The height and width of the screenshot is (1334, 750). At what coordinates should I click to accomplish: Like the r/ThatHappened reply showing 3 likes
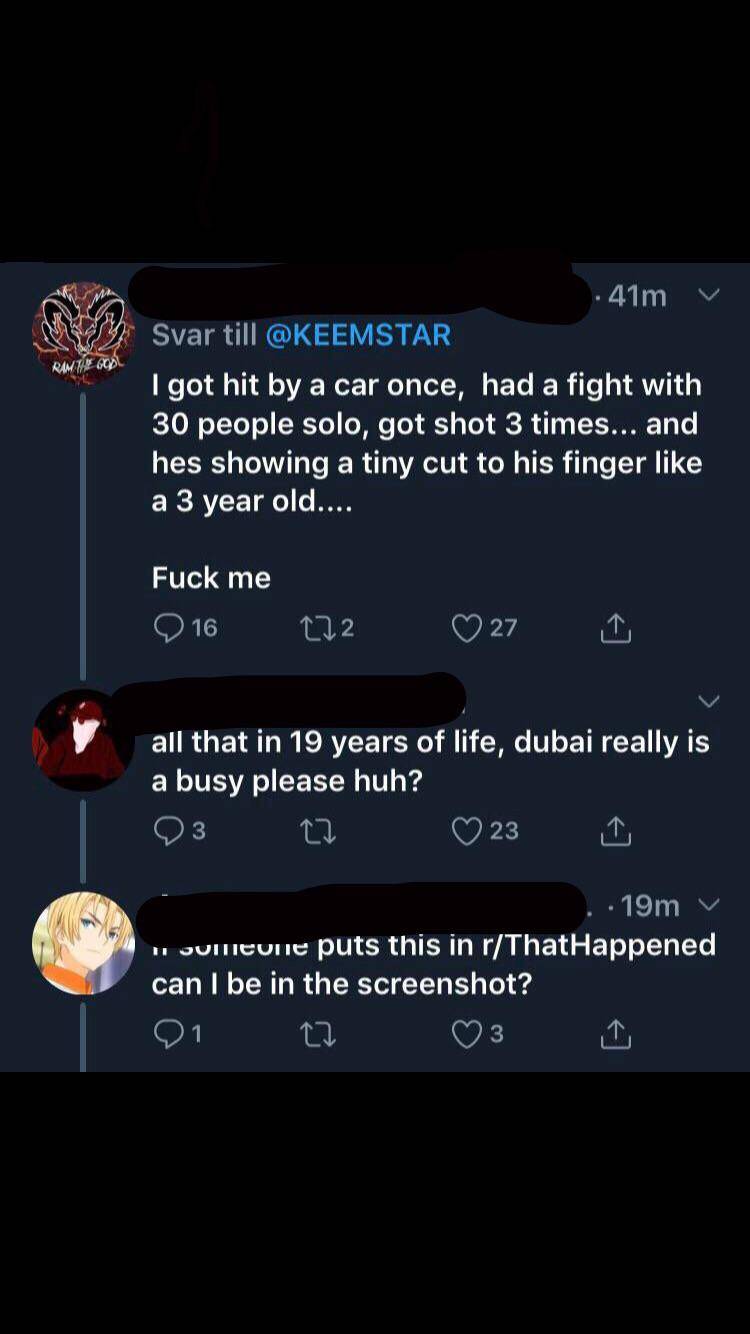(x=466, y=1033)
